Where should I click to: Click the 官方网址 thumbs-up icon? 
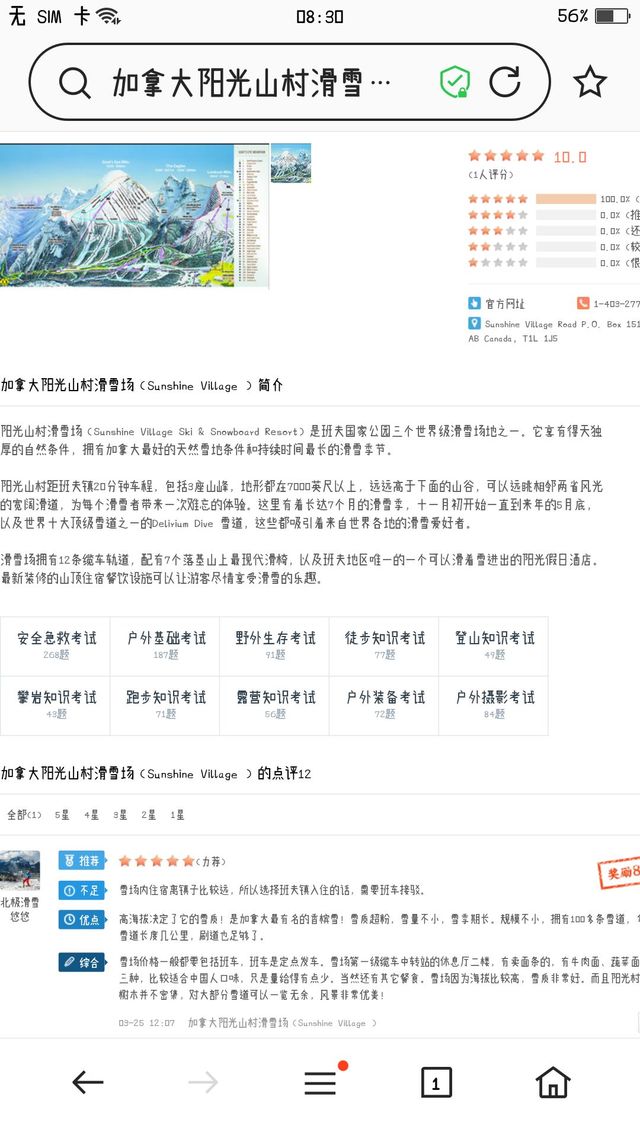pos(475,303)
